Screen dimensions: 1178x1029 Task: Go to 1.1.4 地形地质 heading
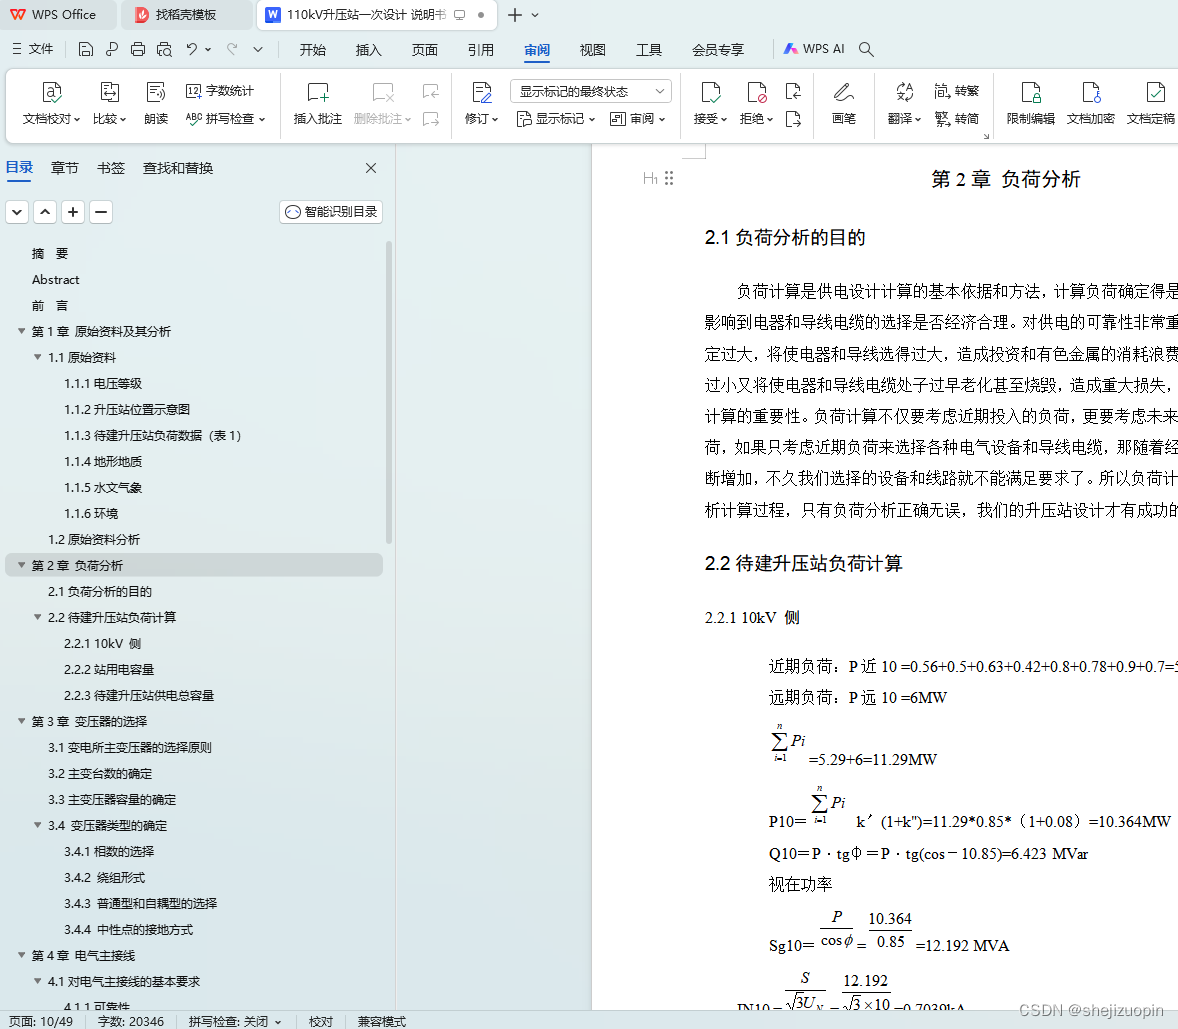point(103,461)
